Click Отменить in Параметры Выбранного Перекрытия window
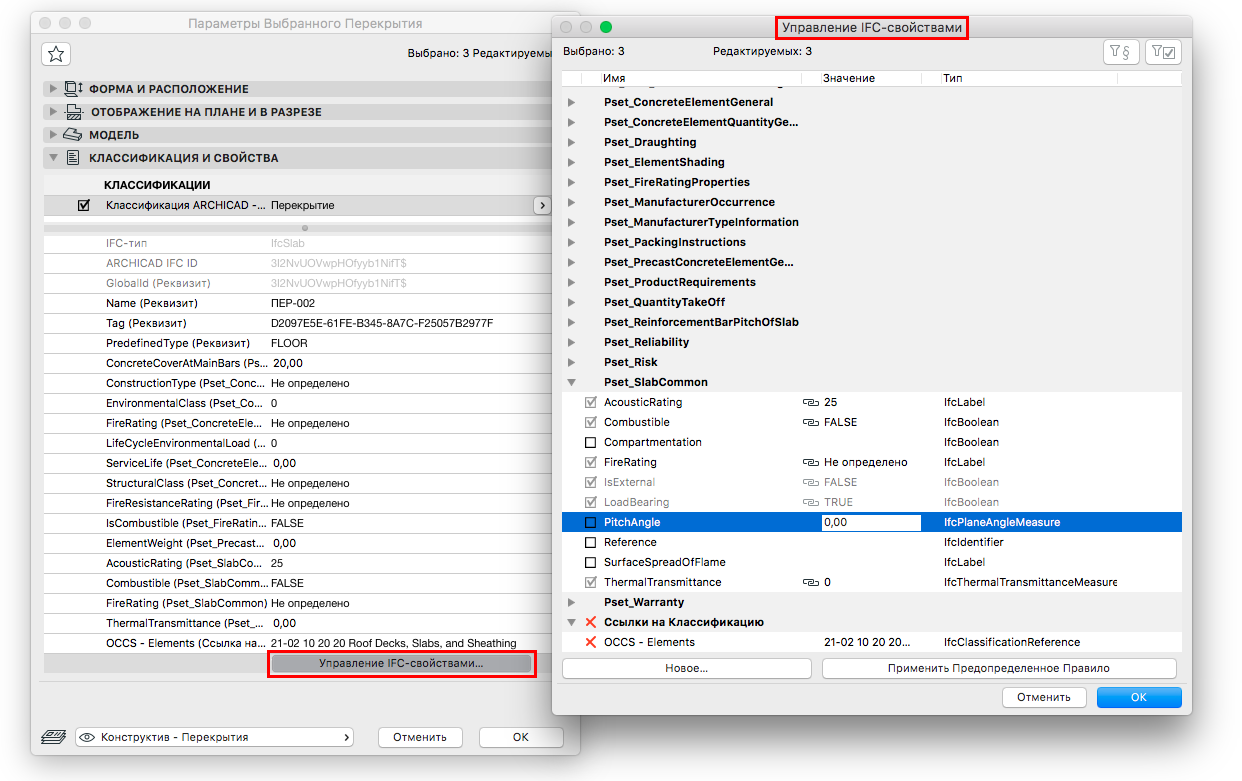The width and height of the screenshot is (1242, 781). 419,737
